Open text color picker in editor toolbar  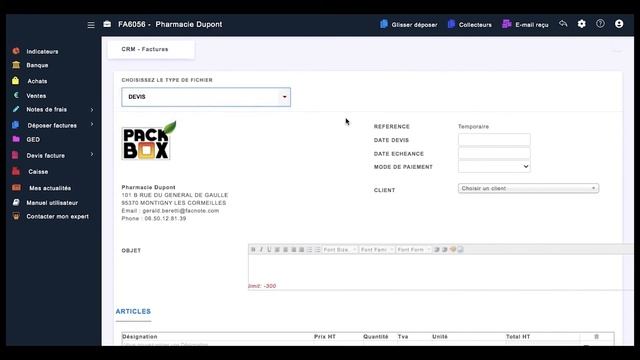(x=453, y=250)
